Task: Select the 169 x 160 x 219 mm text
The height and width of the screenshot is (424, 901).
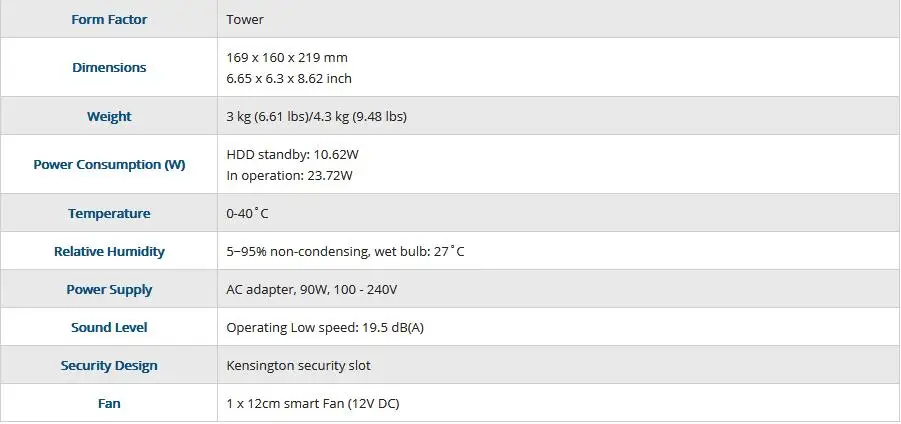Action: (x=287, y=57)
